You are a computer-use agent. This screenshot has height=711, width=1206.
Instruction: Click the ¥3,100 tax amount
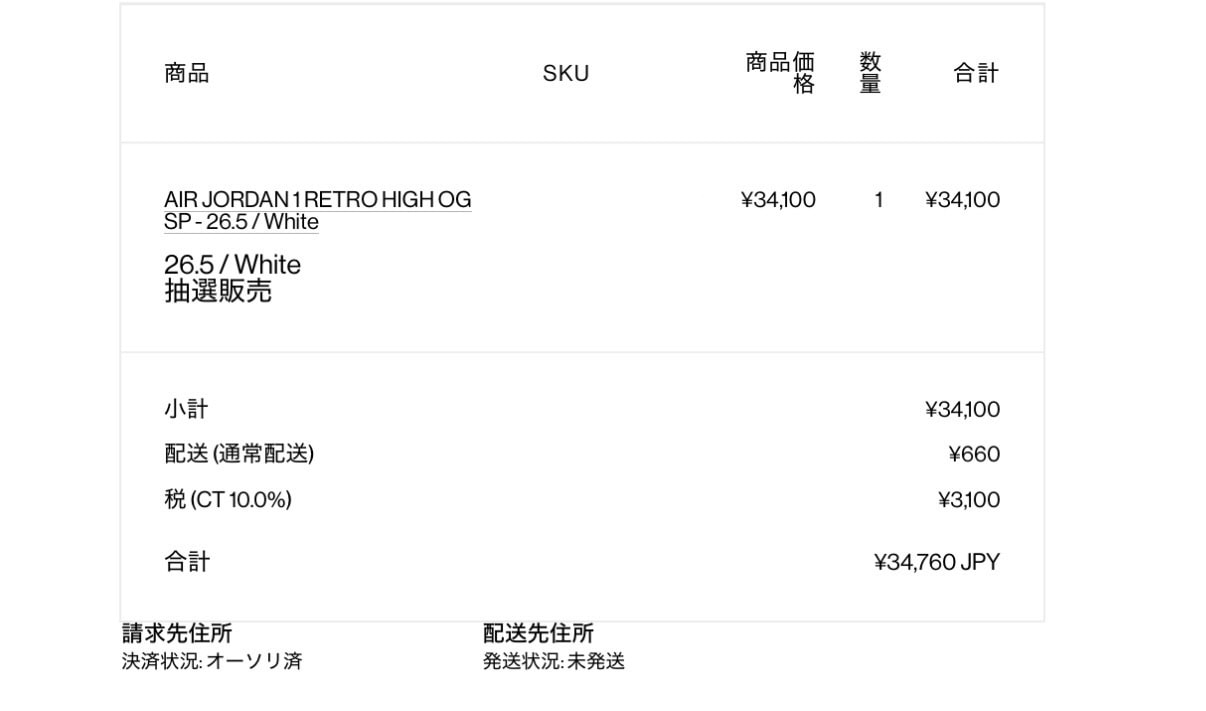tap(968, 499)
